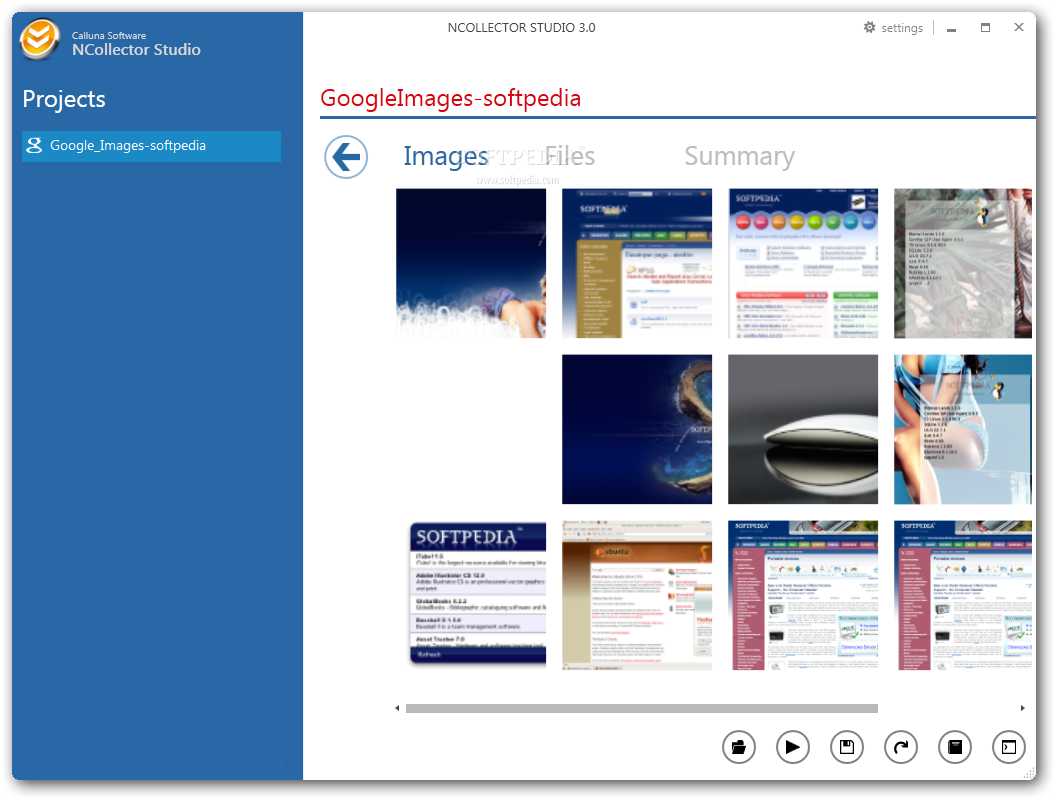Open the last thumbnail in the bottom row
1056x800 pixels.
click(x=962, y=595)
